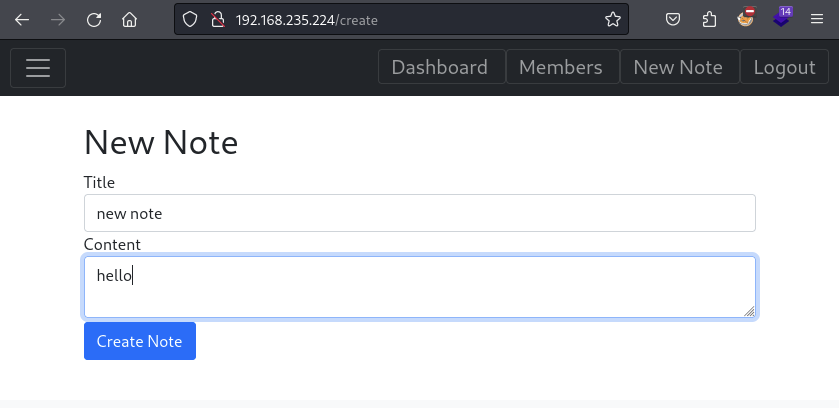Screen dimensions: 839x408
Task: Focus the Content text area
Action: [x=419, y=287]
